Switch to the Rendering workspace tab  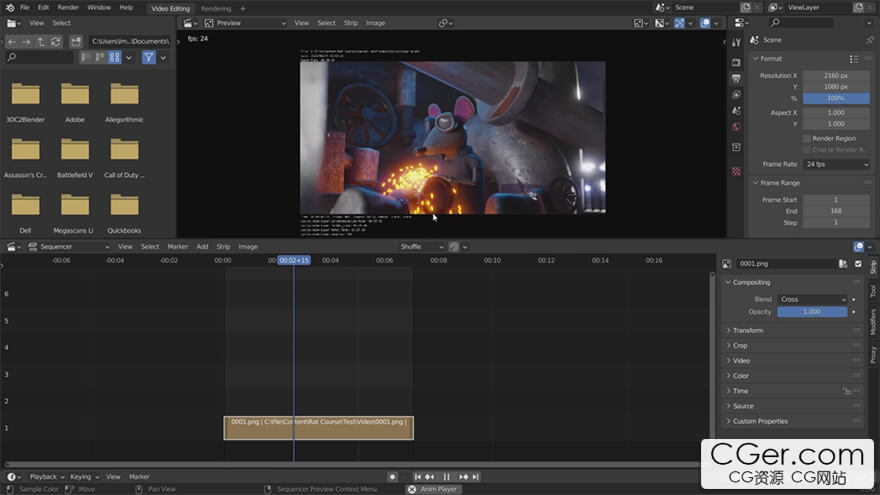pos(216,8)
